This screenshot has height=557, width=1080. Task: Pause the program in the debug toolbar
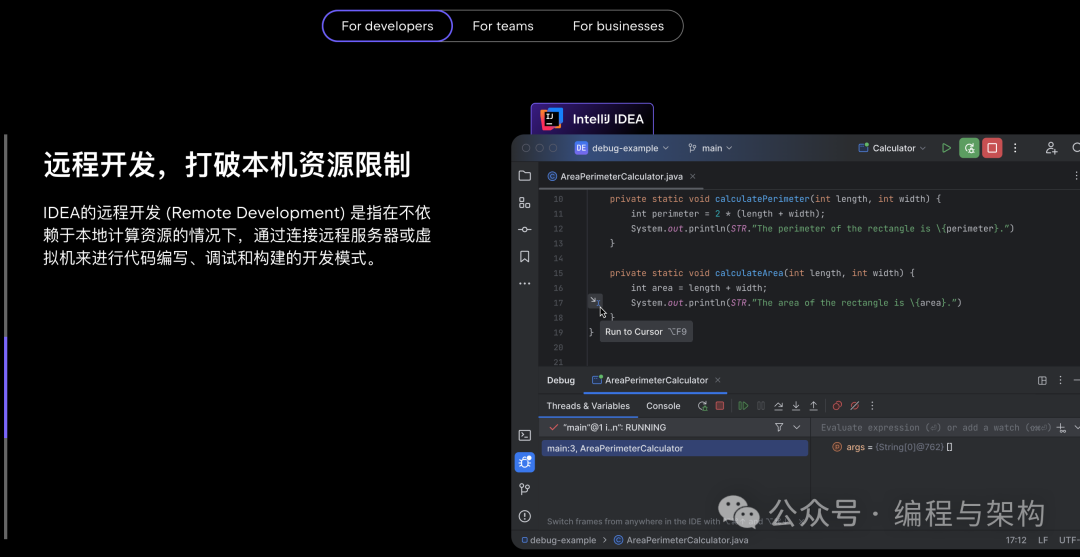point(761,406)
